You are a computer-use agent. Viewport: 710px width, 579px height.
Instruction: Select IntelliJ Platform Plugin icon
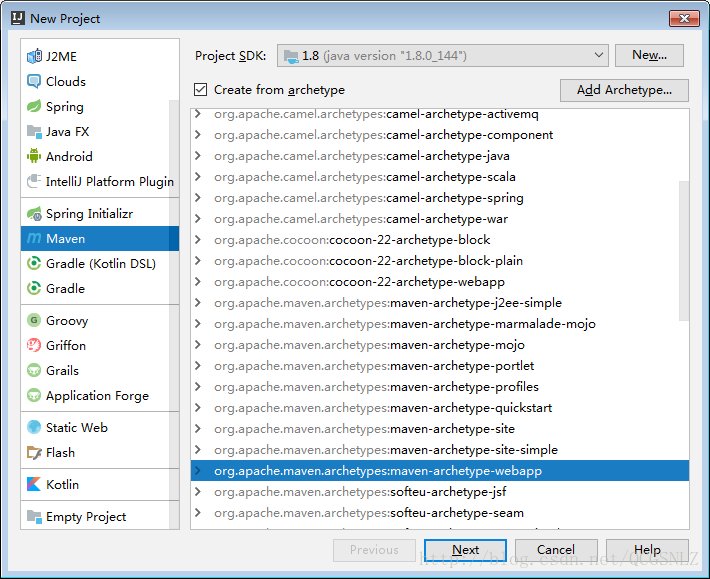[x=34, y=182]
